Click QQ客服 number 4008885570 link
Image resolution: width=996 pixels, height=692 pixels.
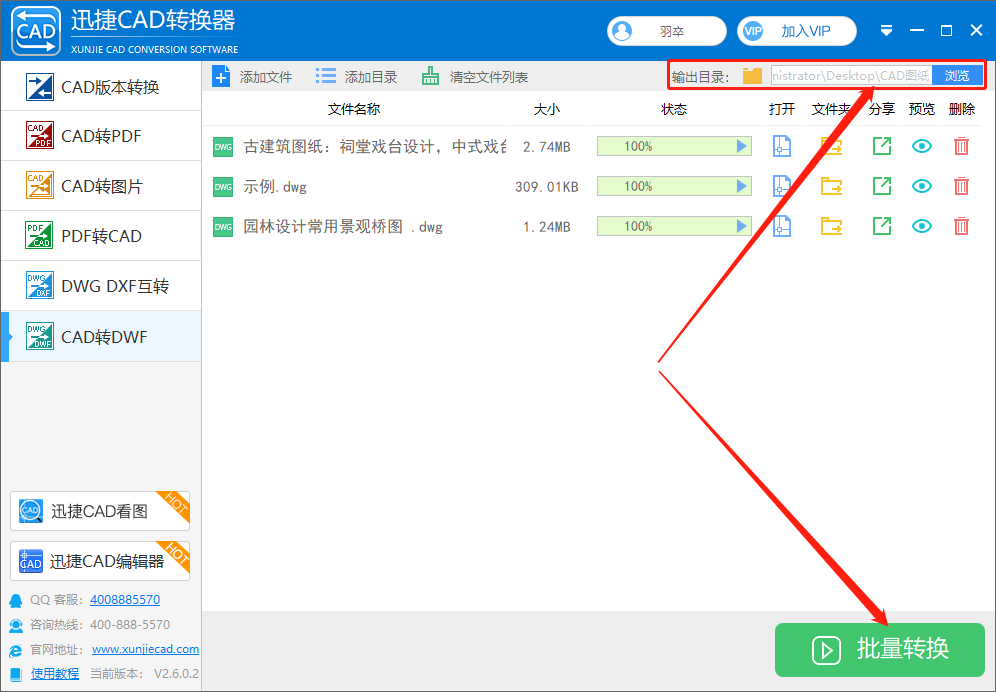pos(125,599)
